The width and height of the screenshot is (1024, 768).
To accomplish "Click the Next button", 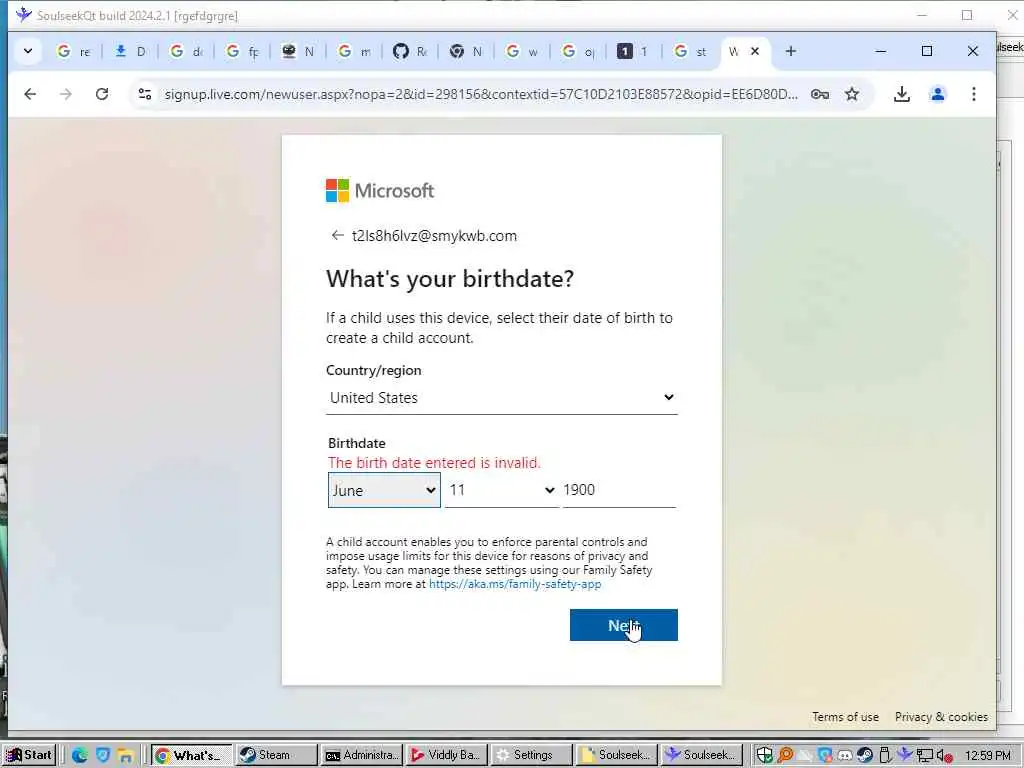I will click(624, 625).
